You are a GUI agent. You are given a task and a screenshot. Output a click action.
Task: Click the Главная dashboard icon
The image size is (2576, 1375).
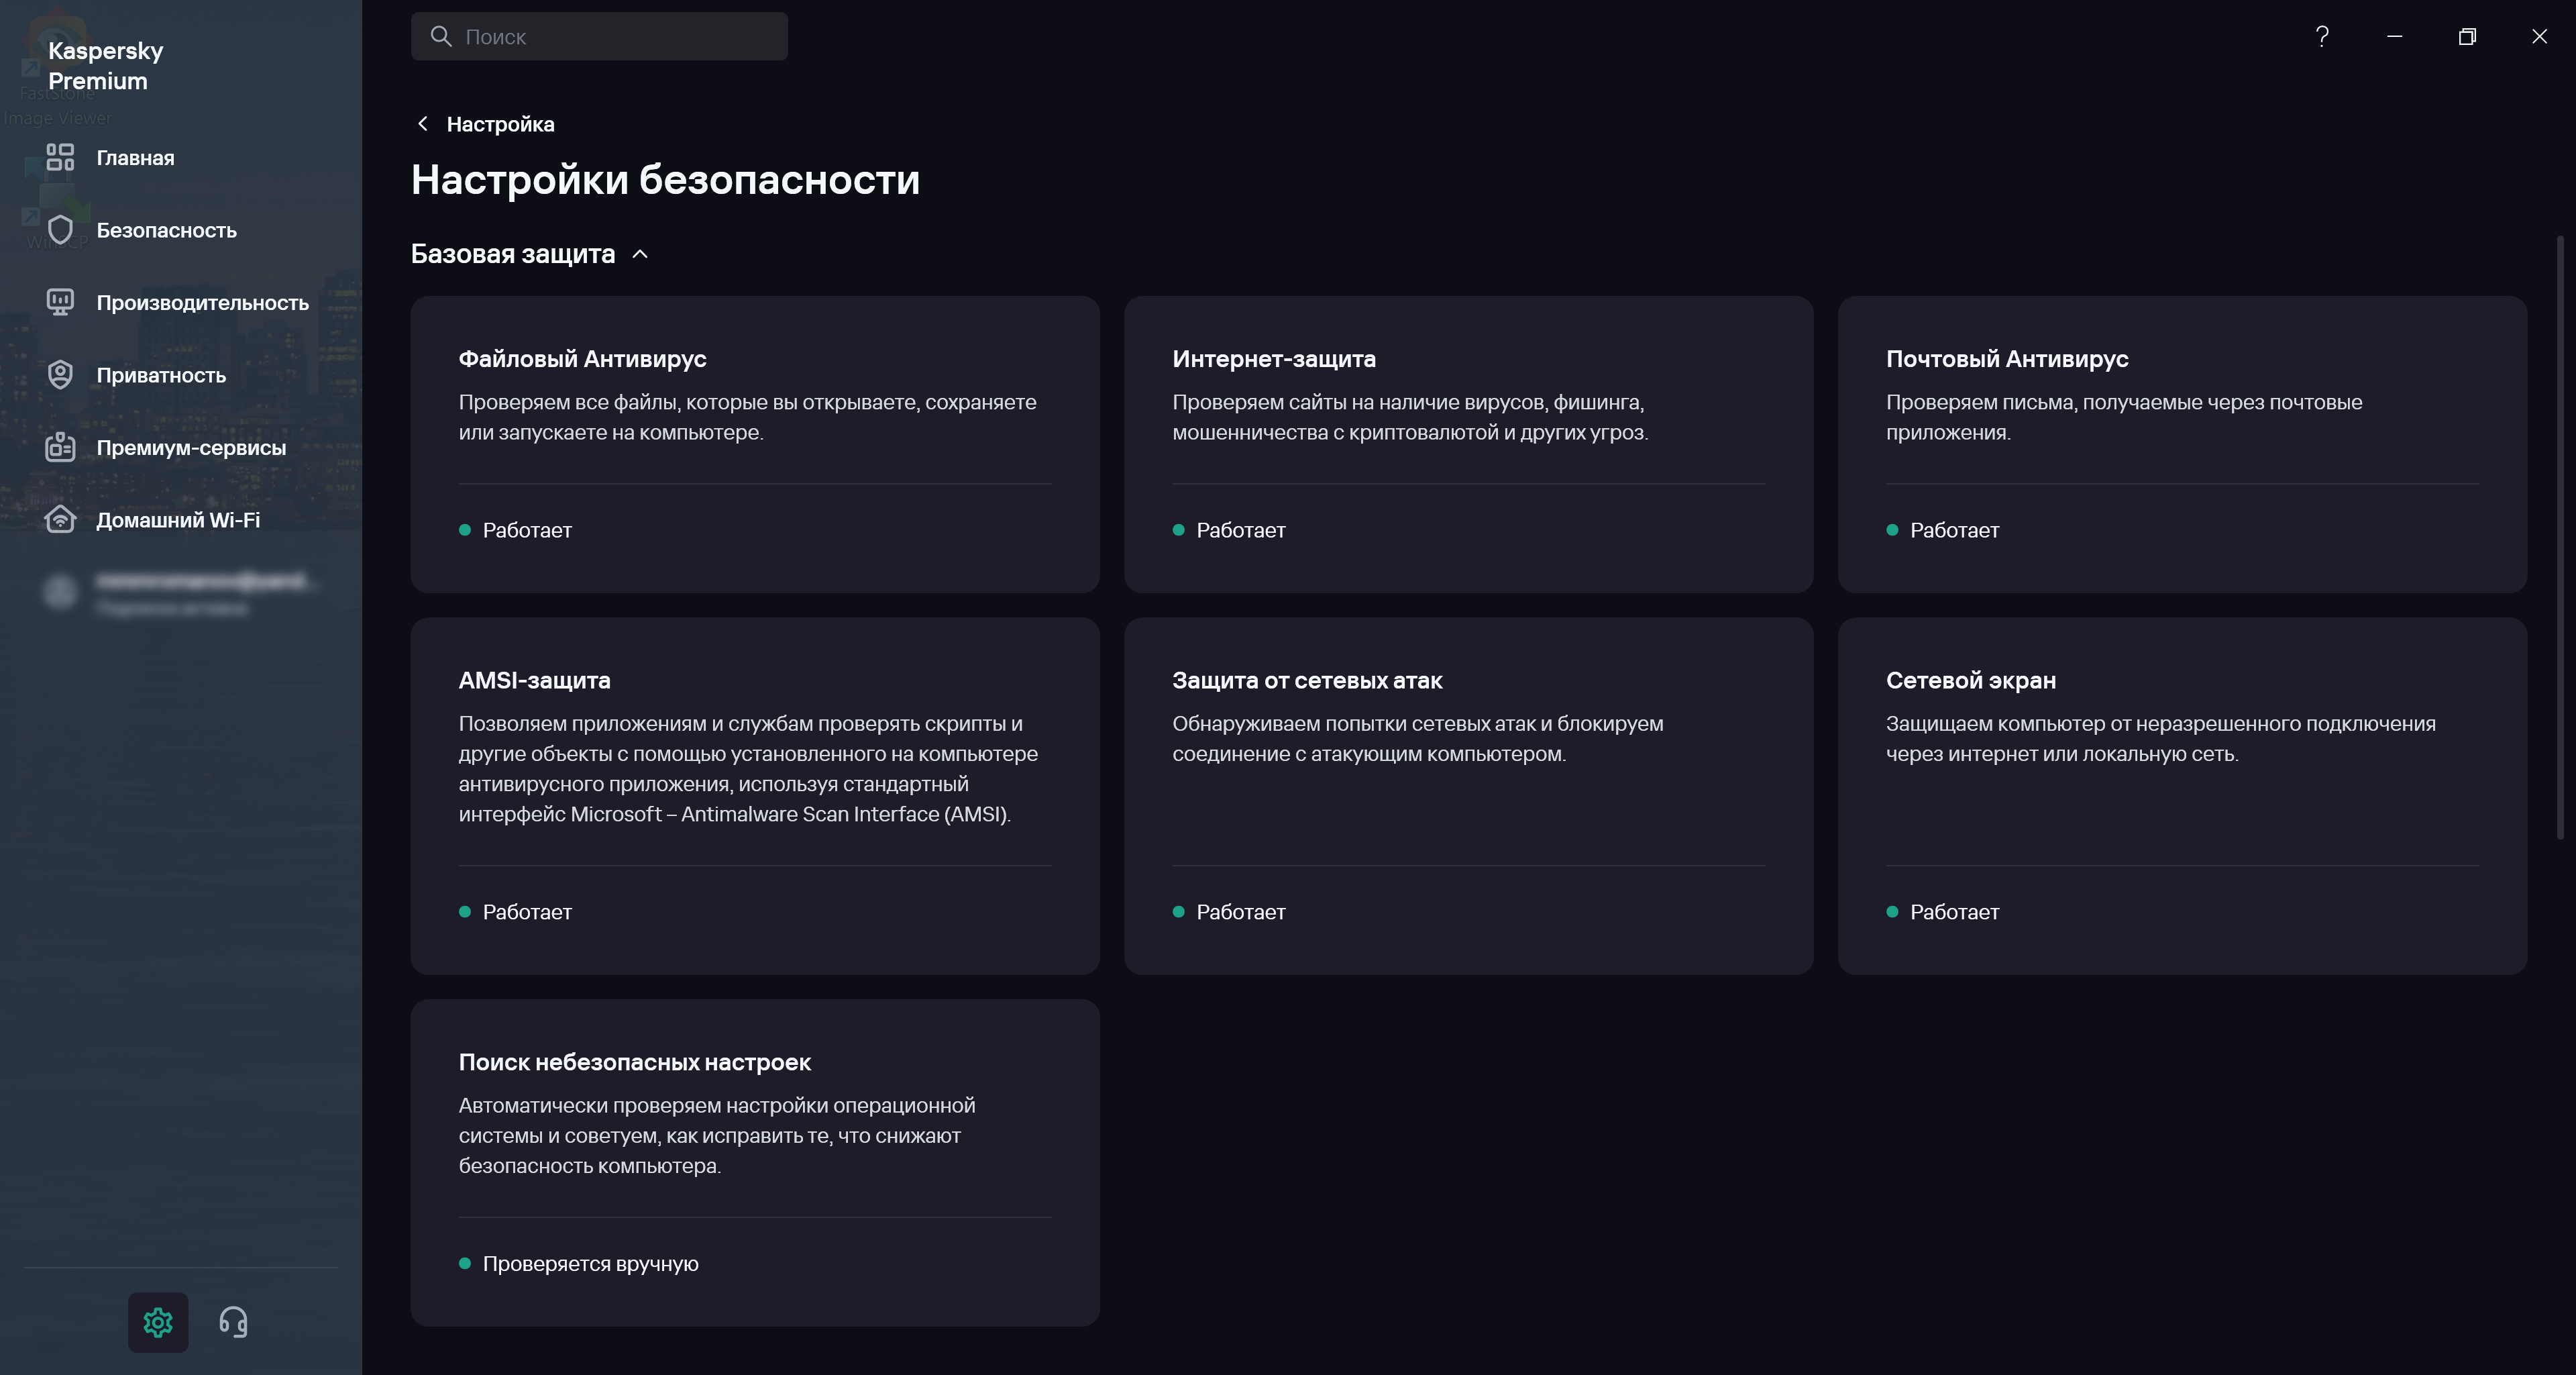(x=60, y=158)
